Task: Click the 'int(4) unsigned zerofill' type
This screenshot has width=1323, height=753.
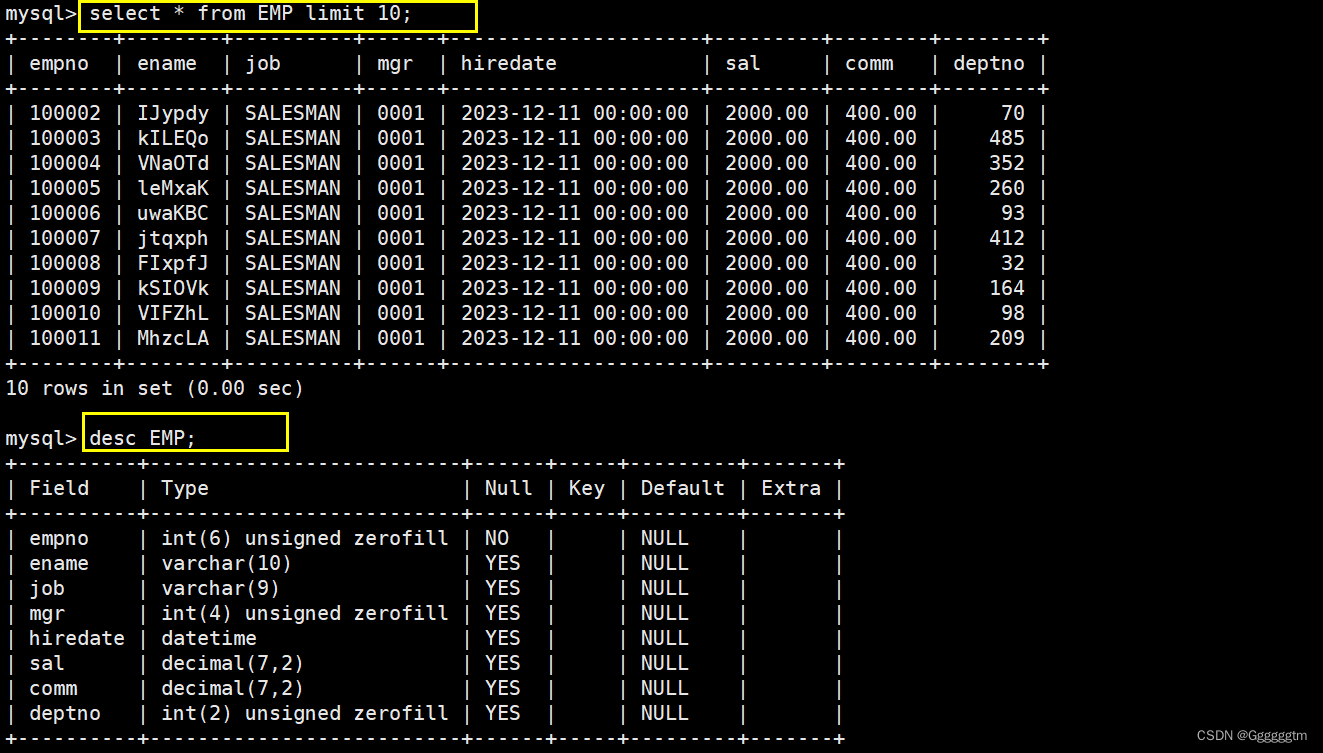Action: point(305,613)
